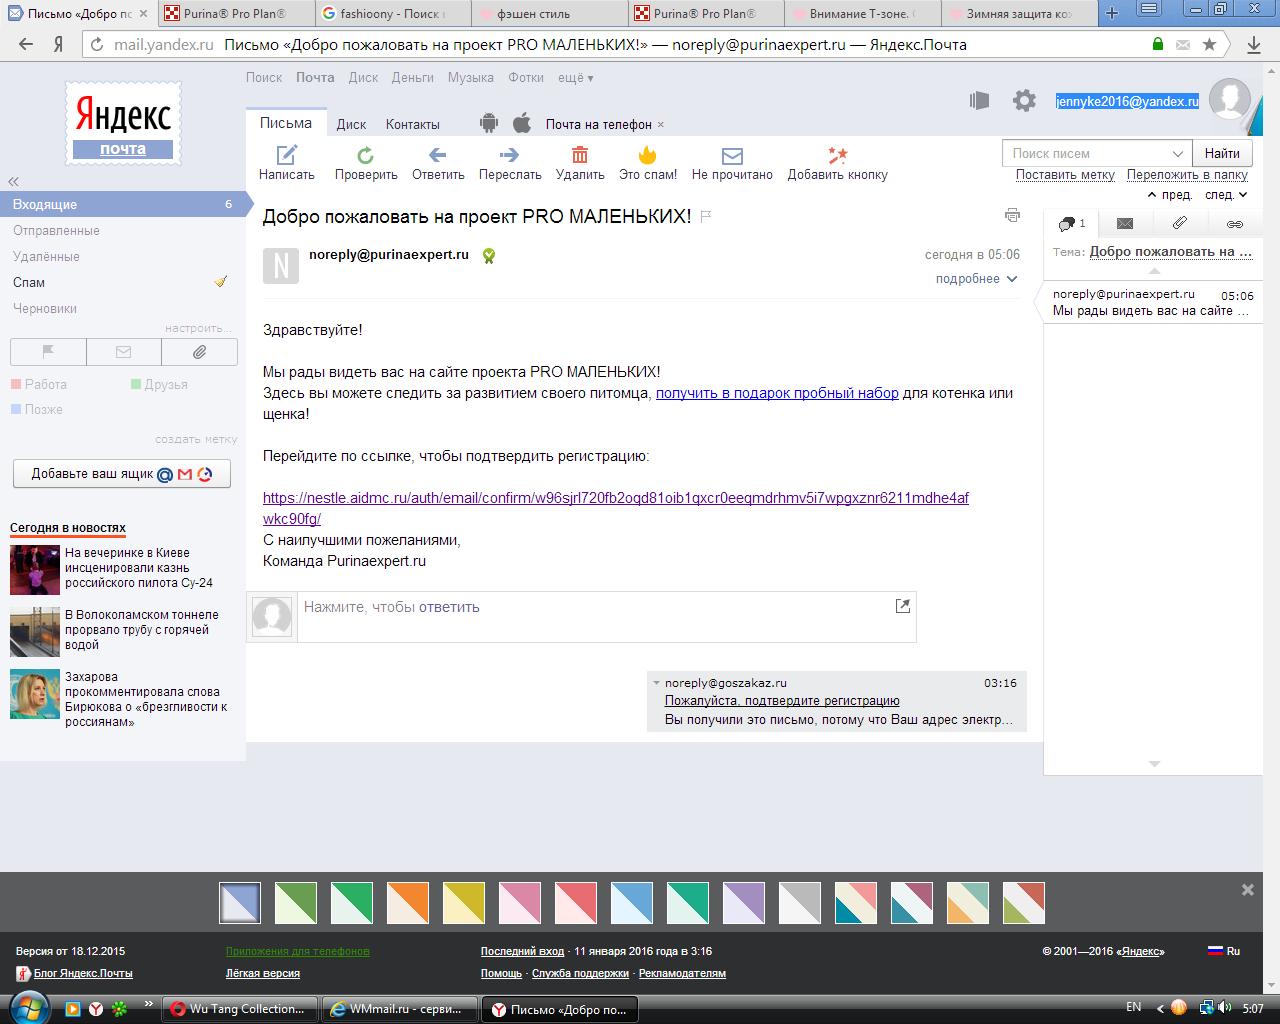The height and width of the screenshot is (1024, 1280).
Task: Open the links tab in the right panel
Action: tap(1234, 223)
